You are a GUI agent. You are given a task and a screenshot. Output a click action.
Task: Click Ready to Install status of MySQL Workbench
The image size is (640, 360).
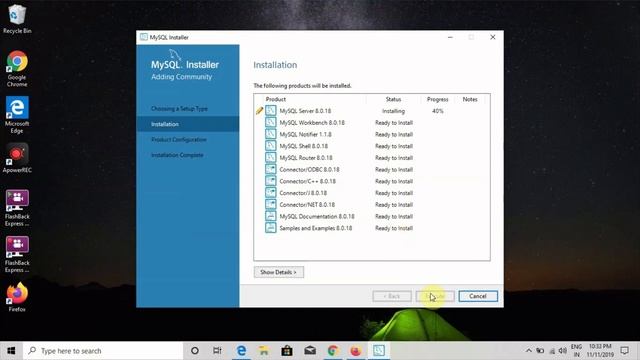click(x=394, y=122)
